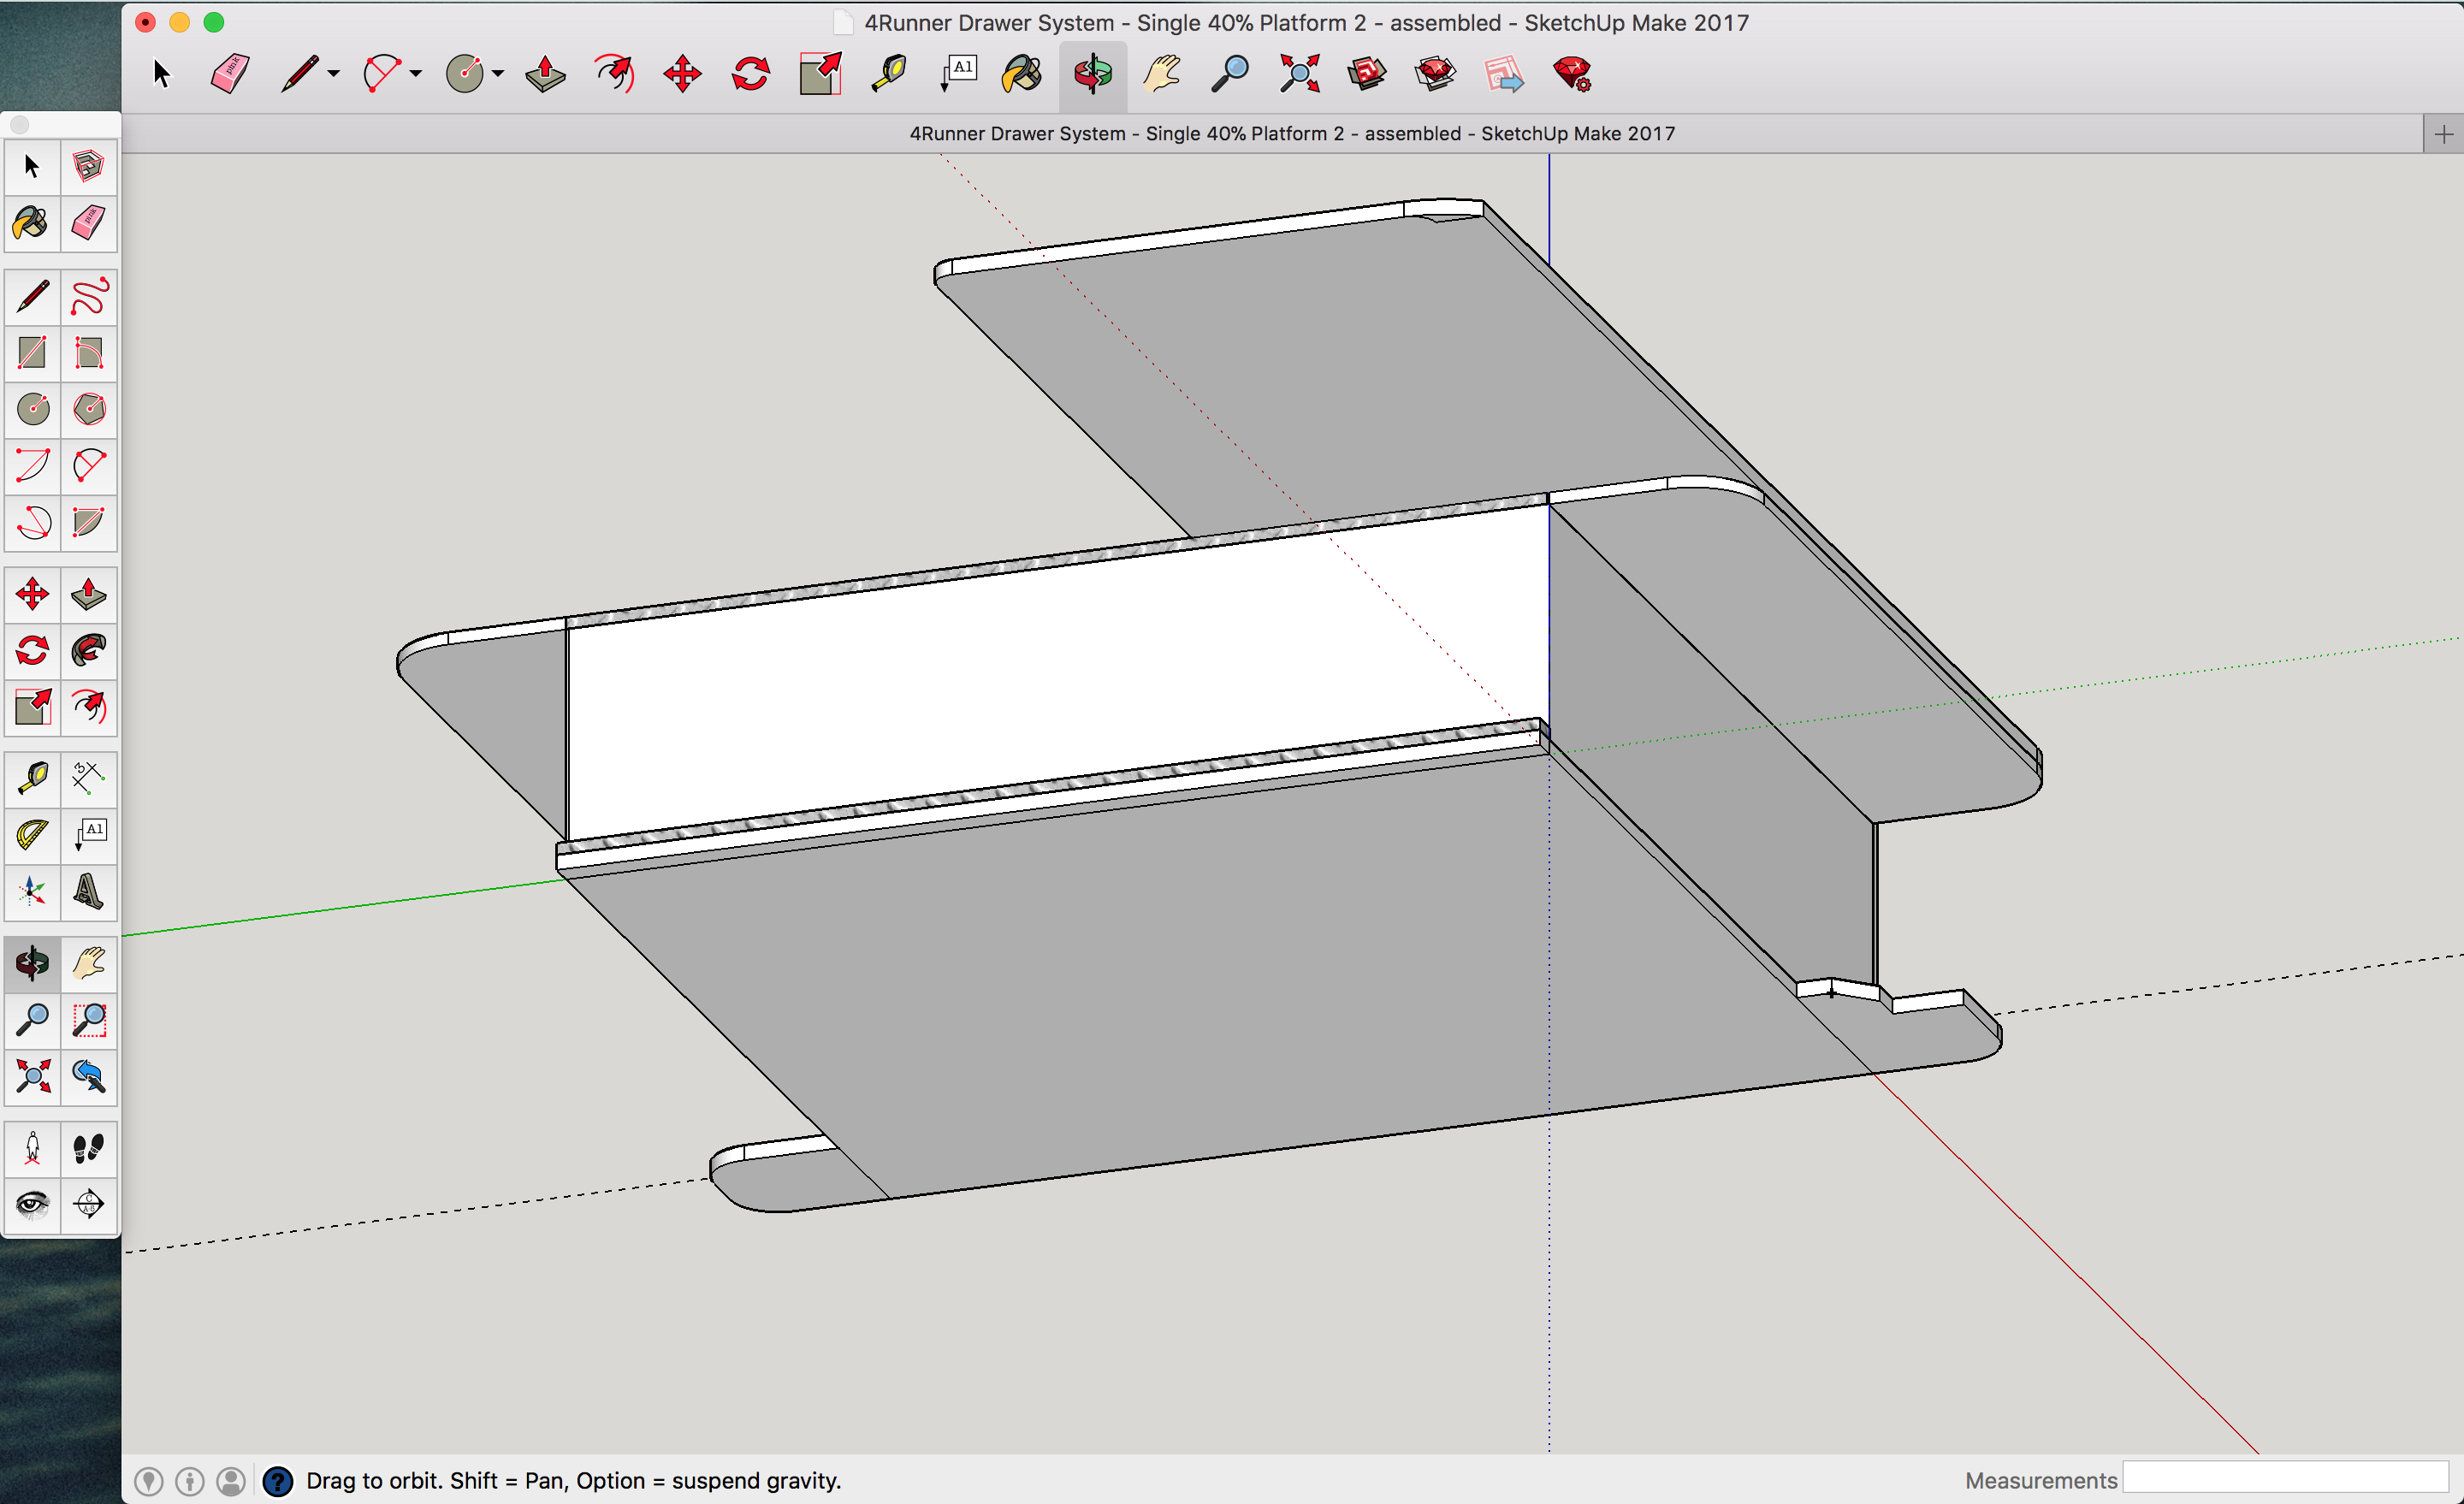This screenshot has width=2464, height=1504.
Task: Expand the Circle shape tool dropdown arrow
Action: 498,74
